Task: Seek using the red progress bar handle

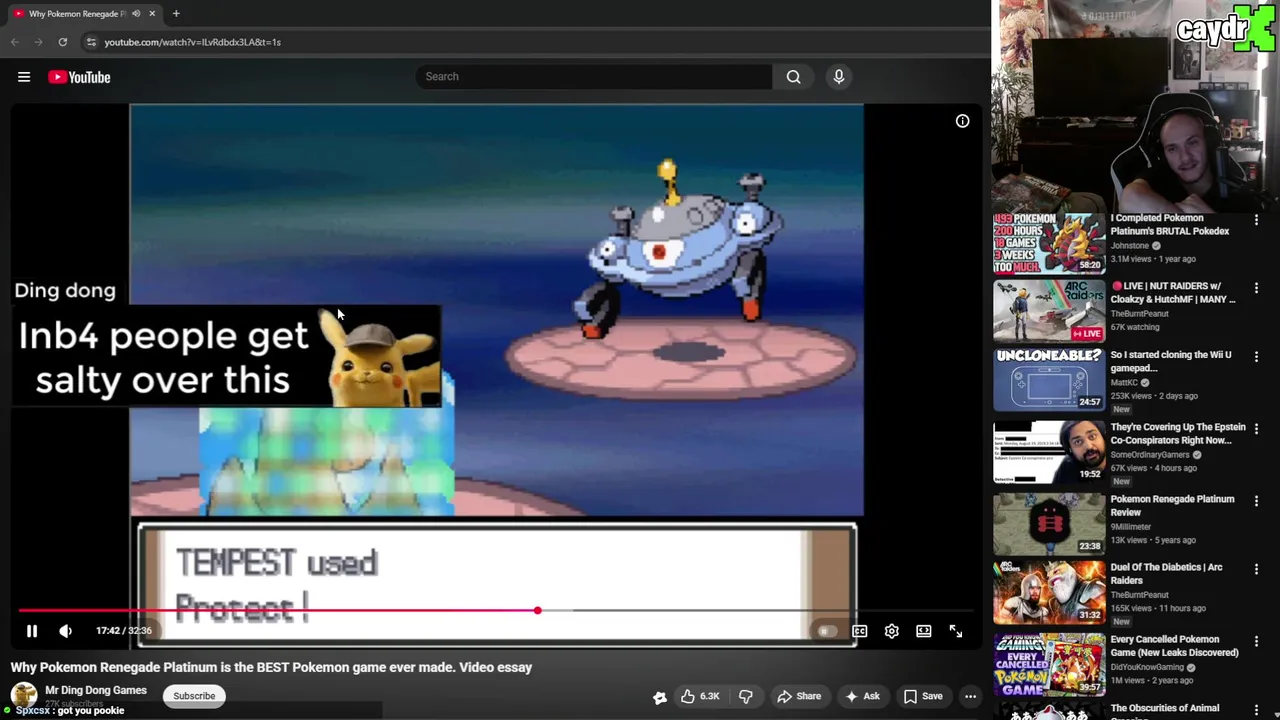Action: (x=537, y=610)
